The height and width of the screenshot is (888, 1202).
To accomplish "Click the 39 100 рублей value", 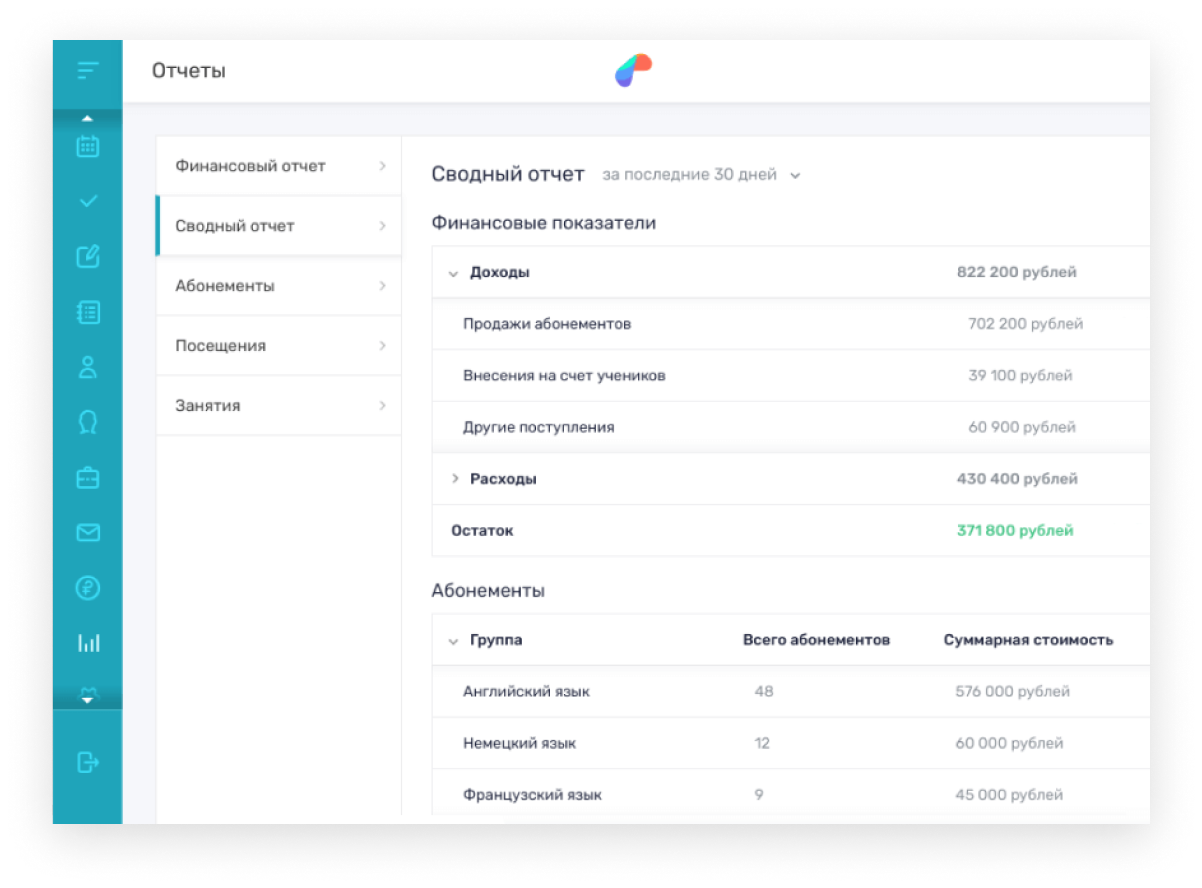I will 1020,376.
